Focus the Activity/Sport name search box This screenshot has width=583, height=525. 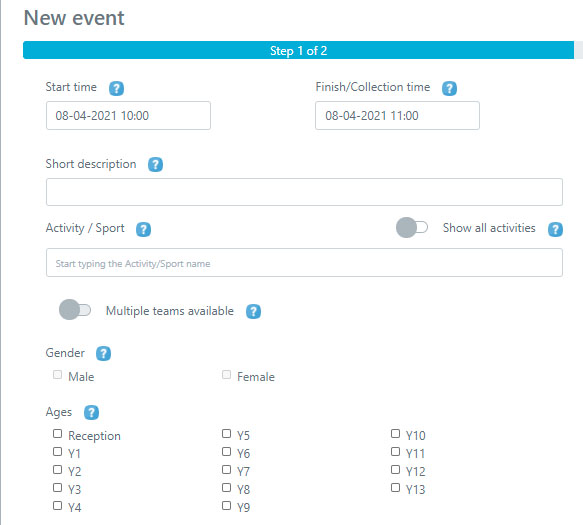(304, 263)
